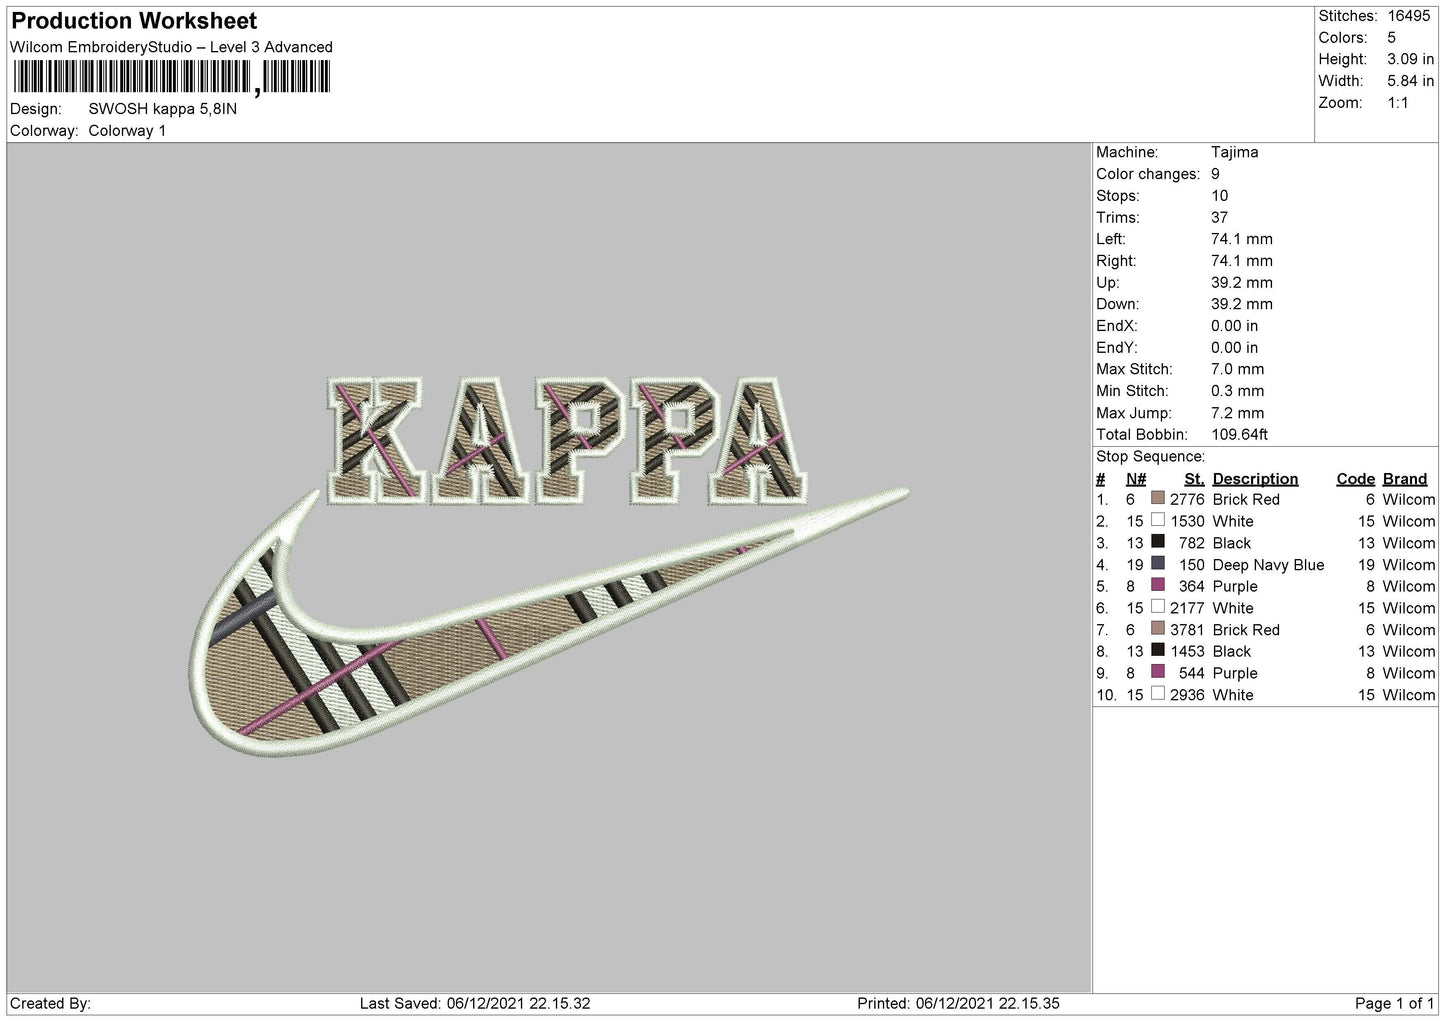Viewport: 1445px width, 1021px height.
Task: Click the Trims value 37
Action: tap(1219, 217)
